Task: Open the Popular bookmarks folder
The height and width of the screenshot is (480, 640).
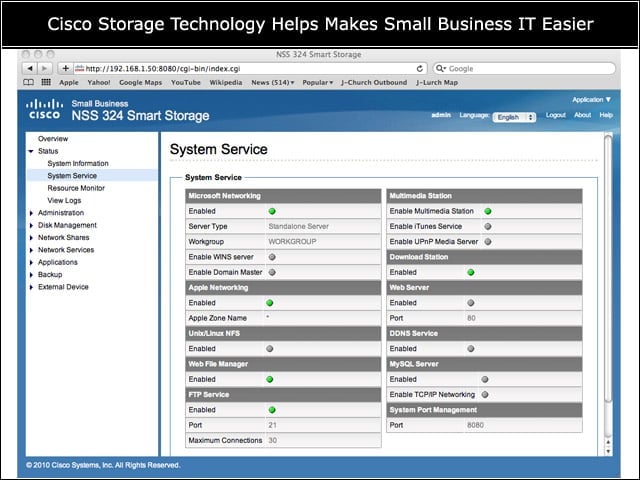Action: tap(318, 82)
